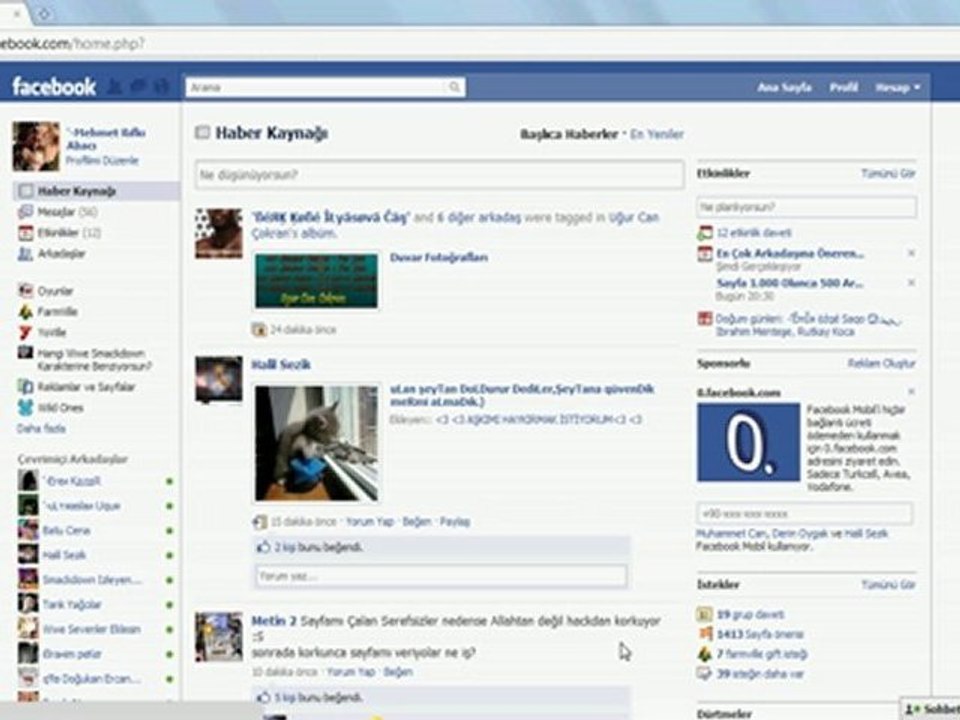The image size is (960, 720).
Task: Click FarmVille sidebar icon
Action: pos(26,312)
